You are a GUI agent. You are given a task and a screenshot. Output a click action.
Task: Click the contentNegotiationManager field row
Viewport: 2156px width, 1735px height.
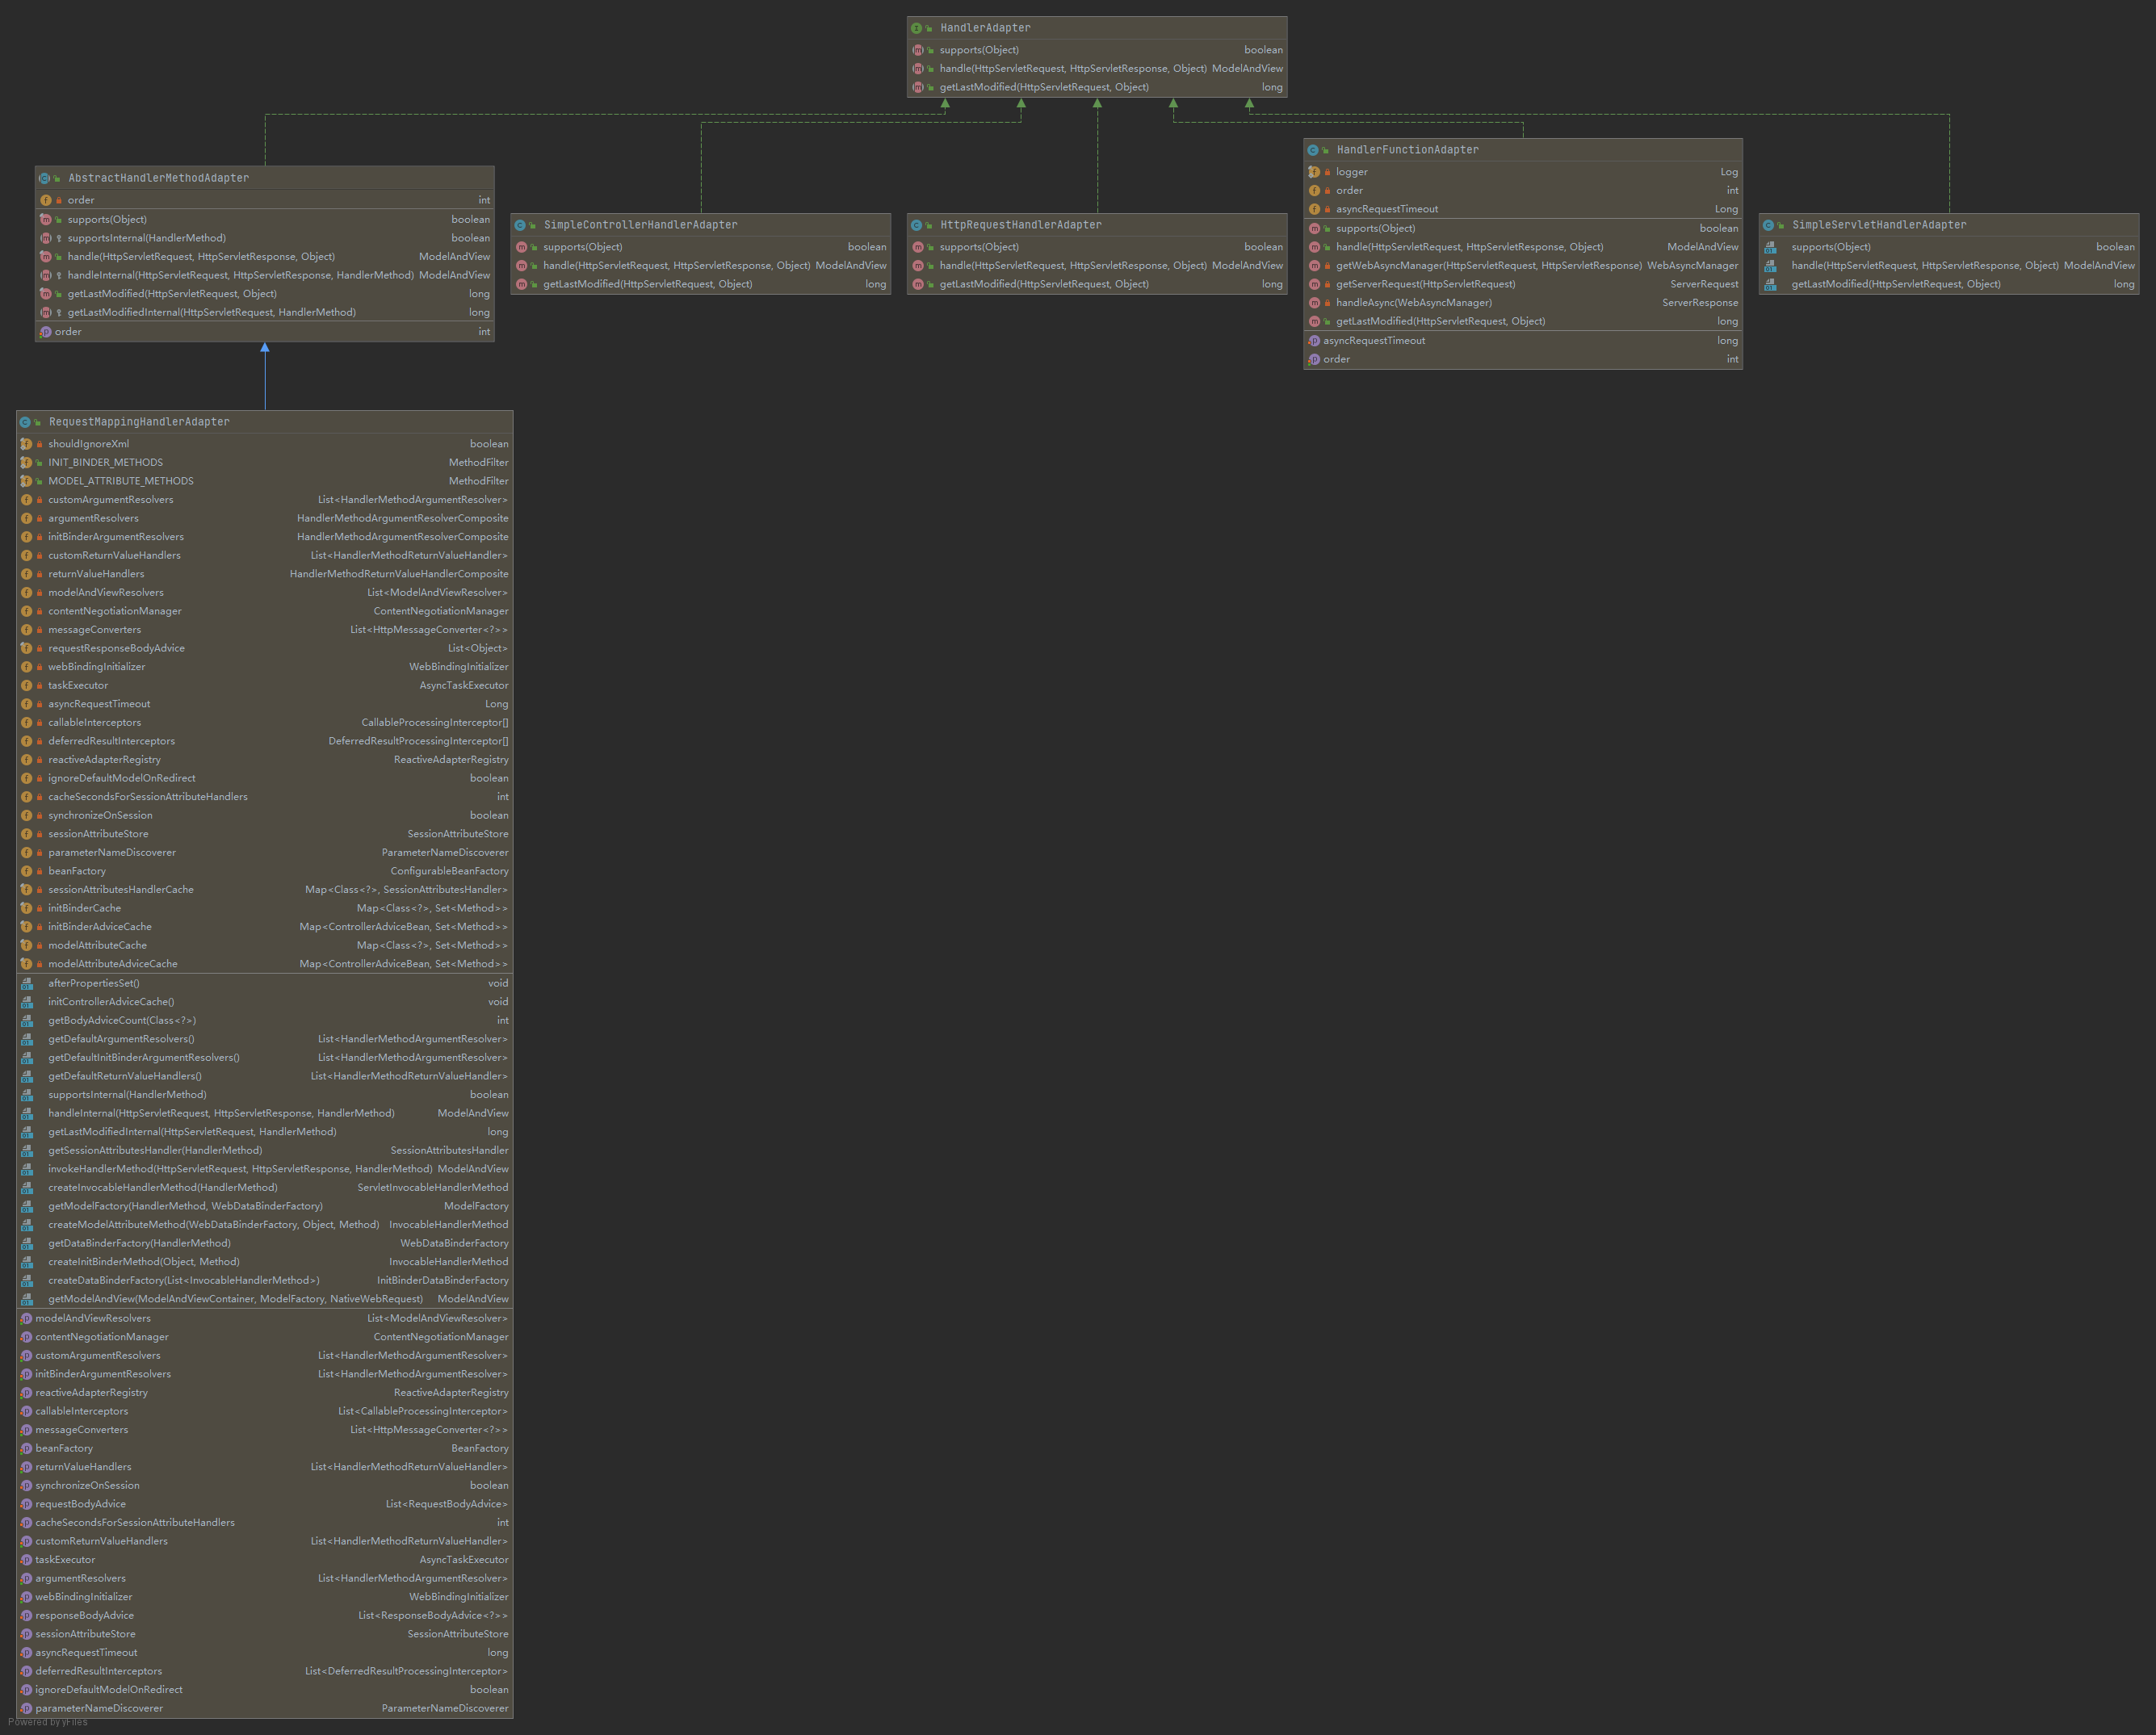click(265, 611)
